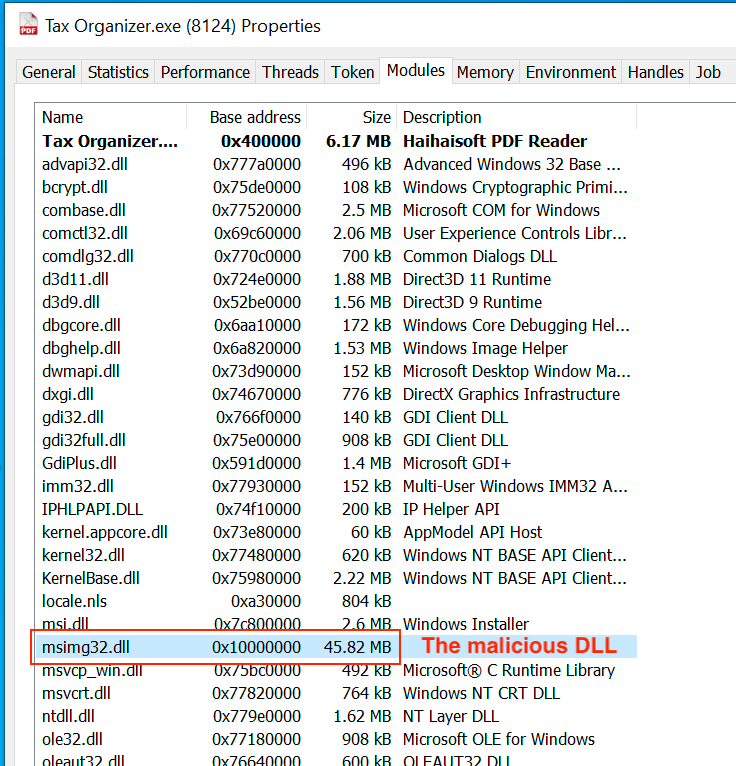Viewport: 736px width, 766px height.
Task: Select the dbghelp.dll row
Action: [336, 348]
